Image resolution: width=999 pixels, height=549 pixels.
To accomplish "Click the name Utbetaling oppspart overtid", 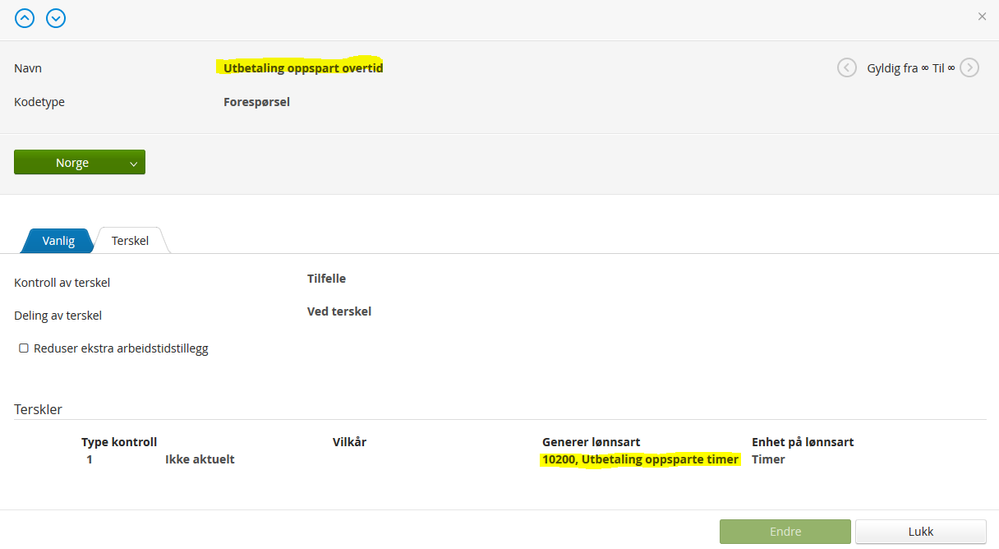I will 303,68.
